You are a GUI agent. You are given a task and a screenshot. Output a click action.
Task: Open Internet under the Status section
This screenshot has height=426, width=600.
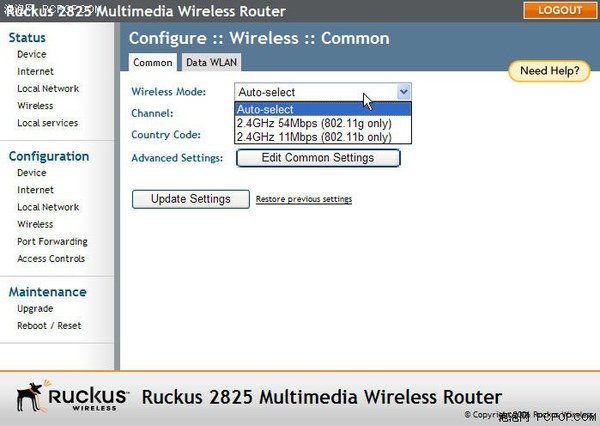tap(35, 72)
